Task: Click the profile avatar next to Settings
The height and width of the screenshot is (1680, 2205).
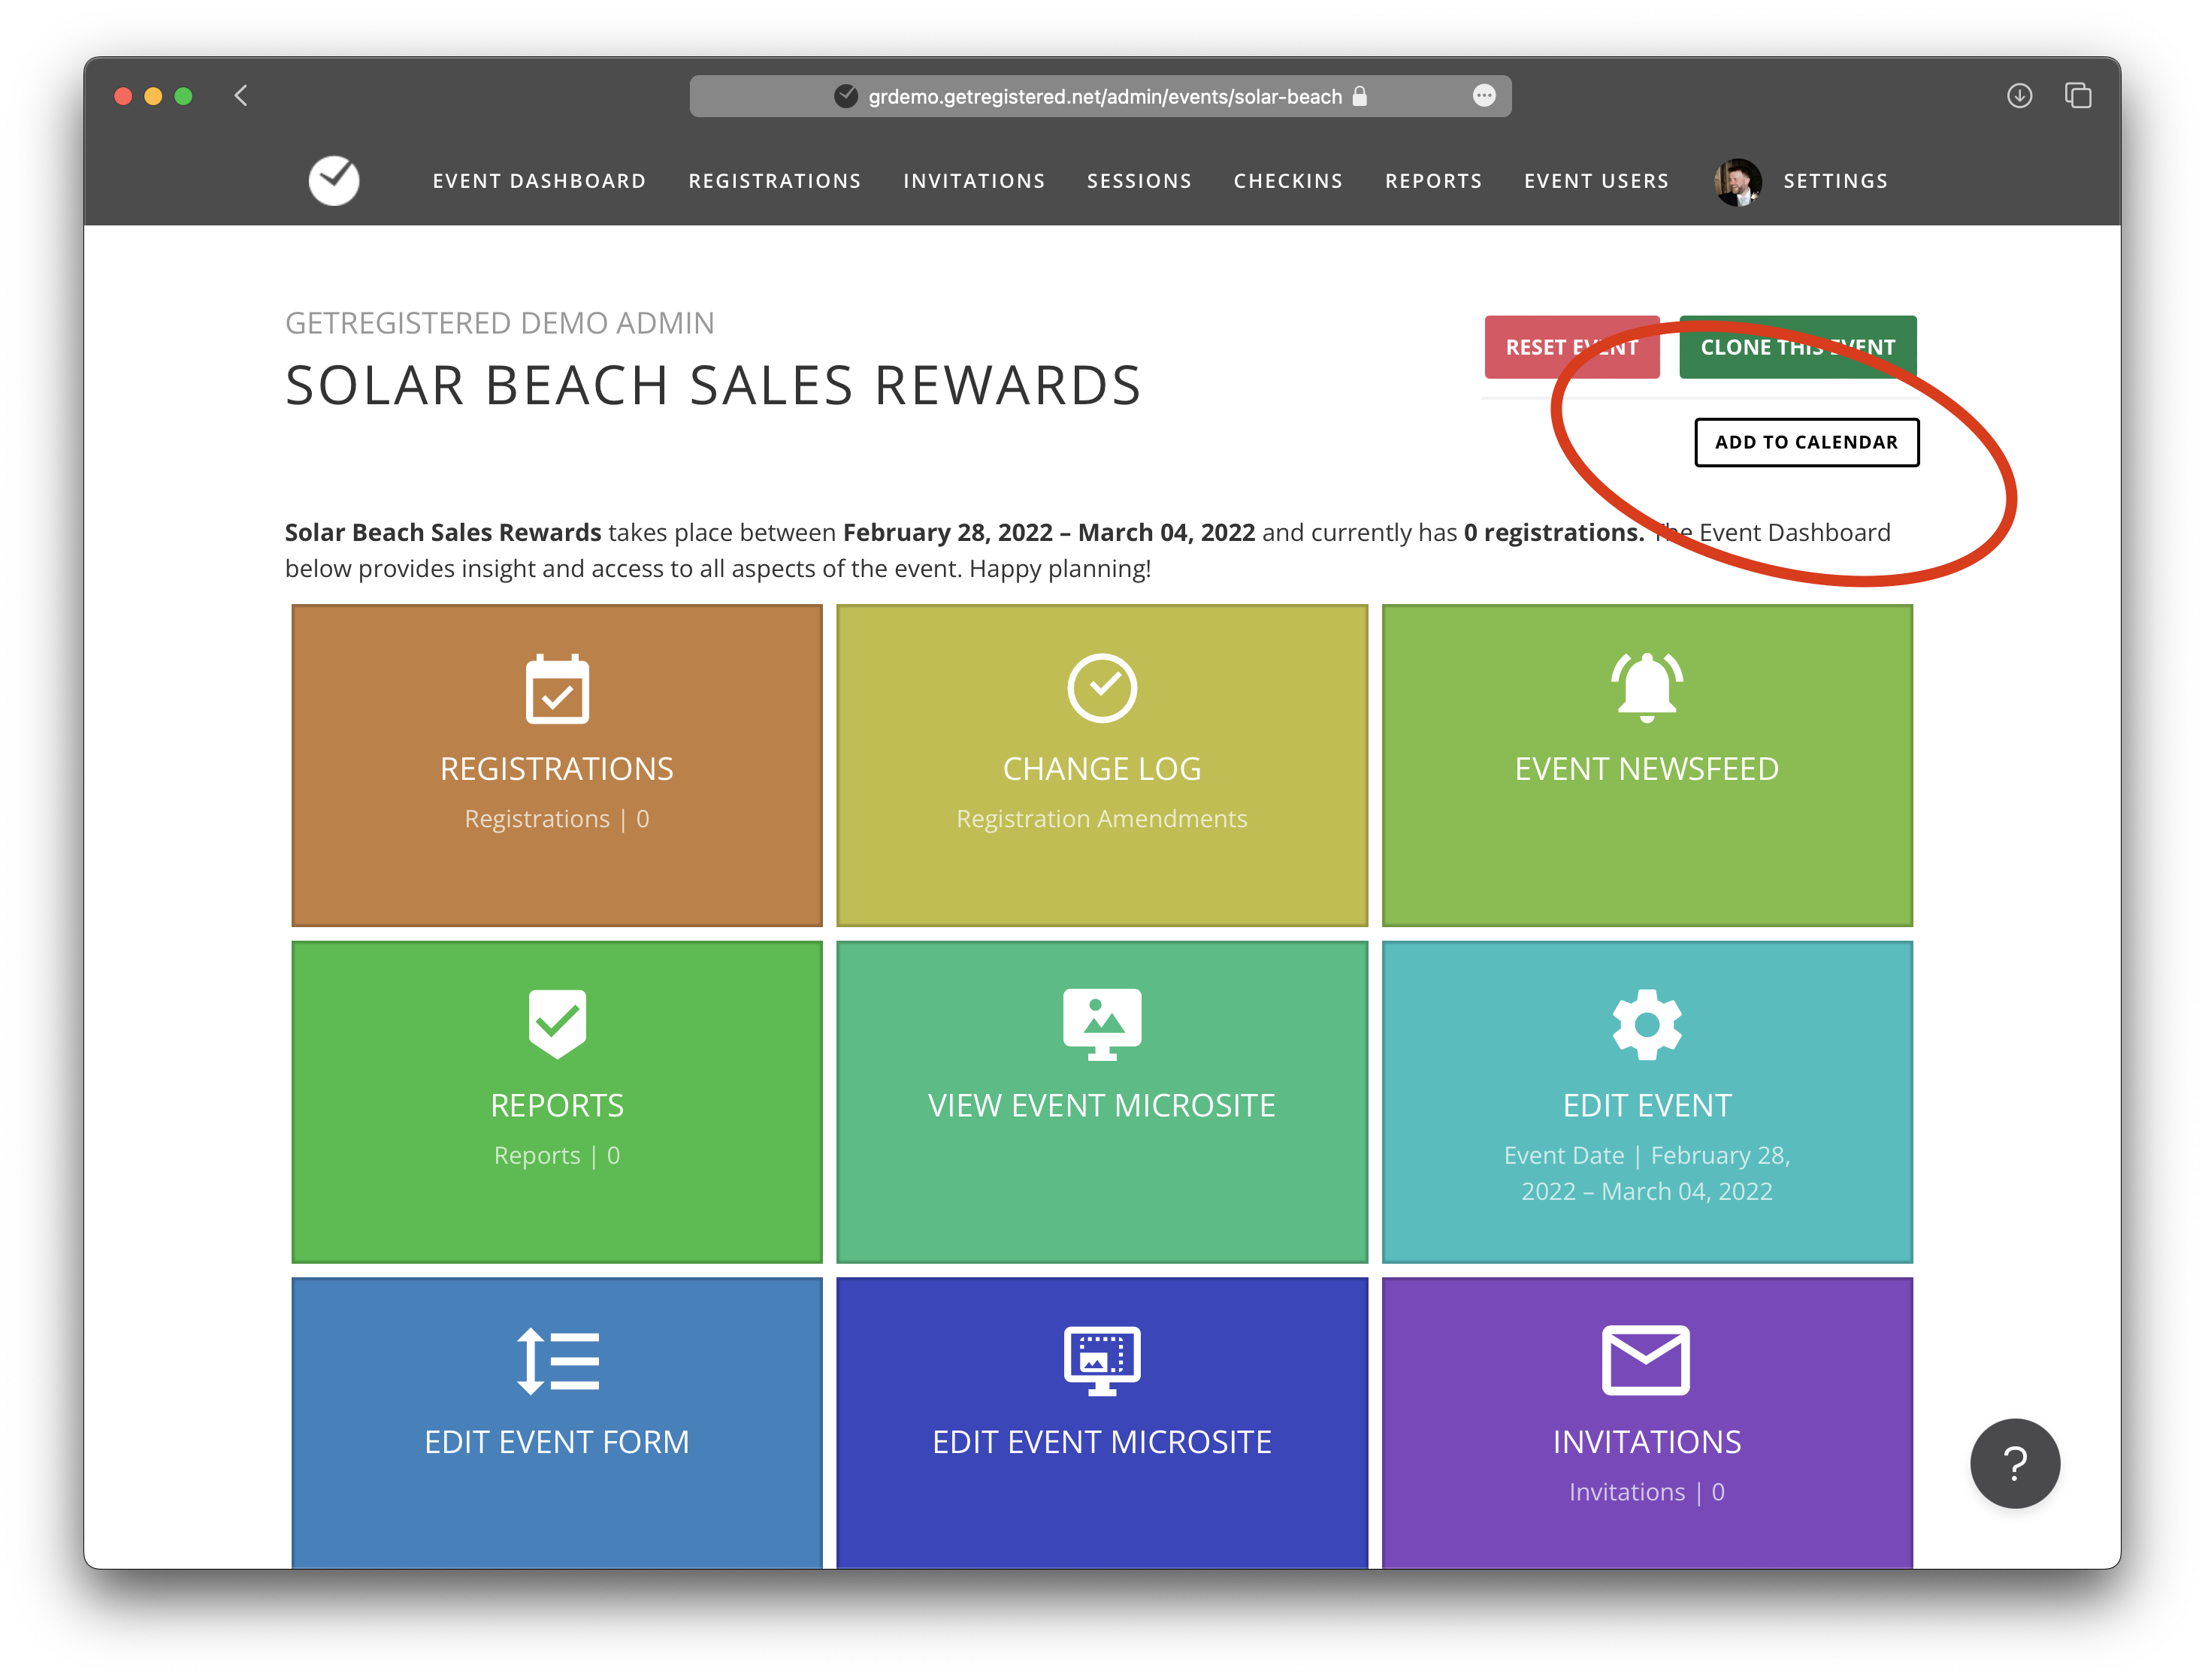Action: [x=1733, y=181]
